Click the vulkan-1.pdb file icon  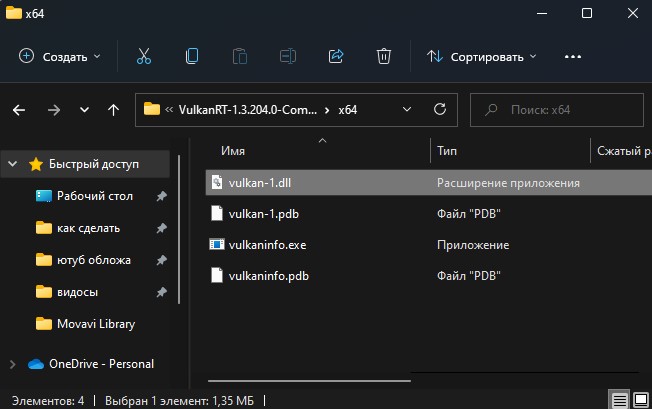click(217, 213)
